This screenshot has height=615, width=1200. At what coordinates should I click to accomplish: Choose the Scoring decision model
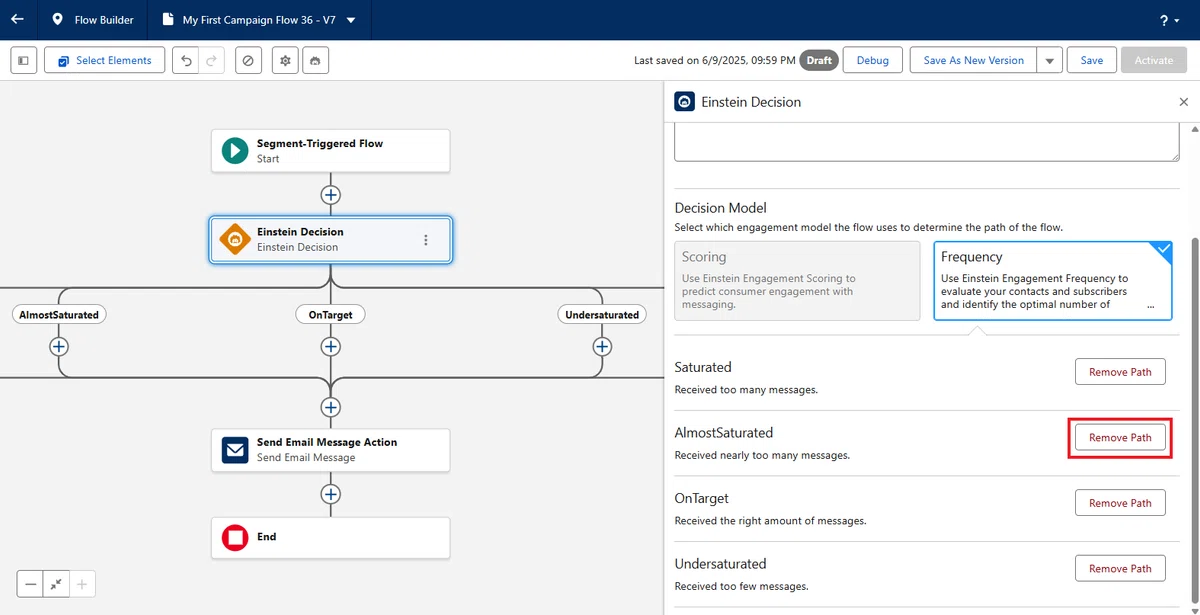(797, 280)
